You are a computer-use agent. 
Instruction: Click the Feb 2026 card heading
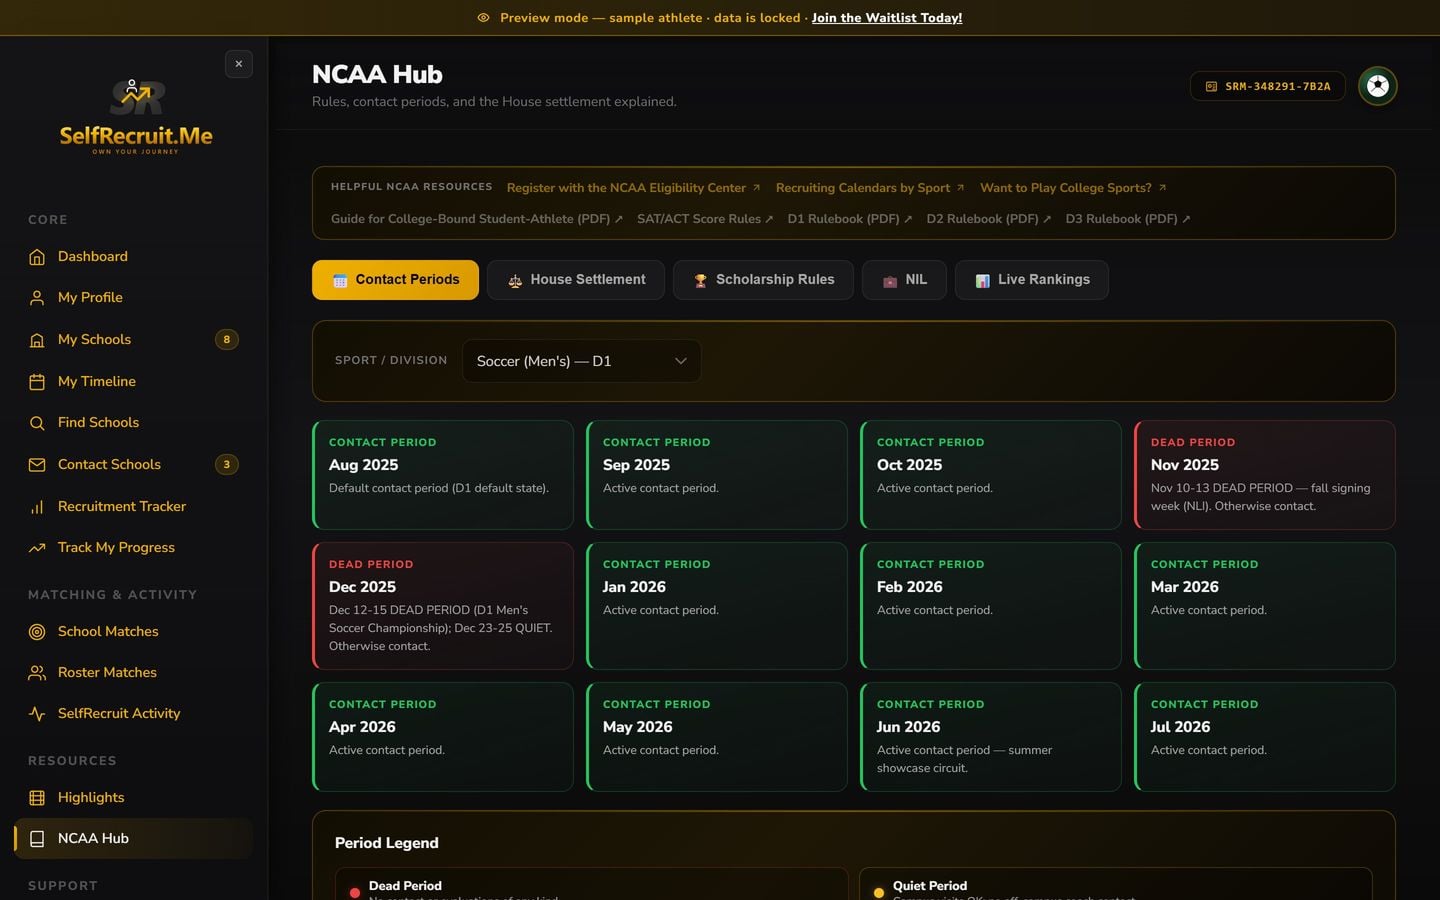[x=909, y=587]
